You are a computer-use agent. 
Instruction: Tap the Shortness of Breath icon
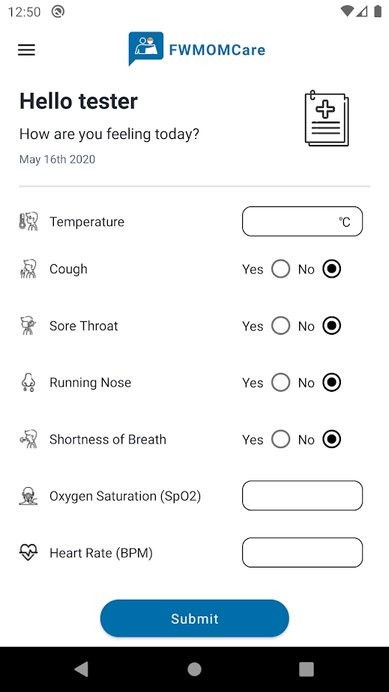pos(29,440)
